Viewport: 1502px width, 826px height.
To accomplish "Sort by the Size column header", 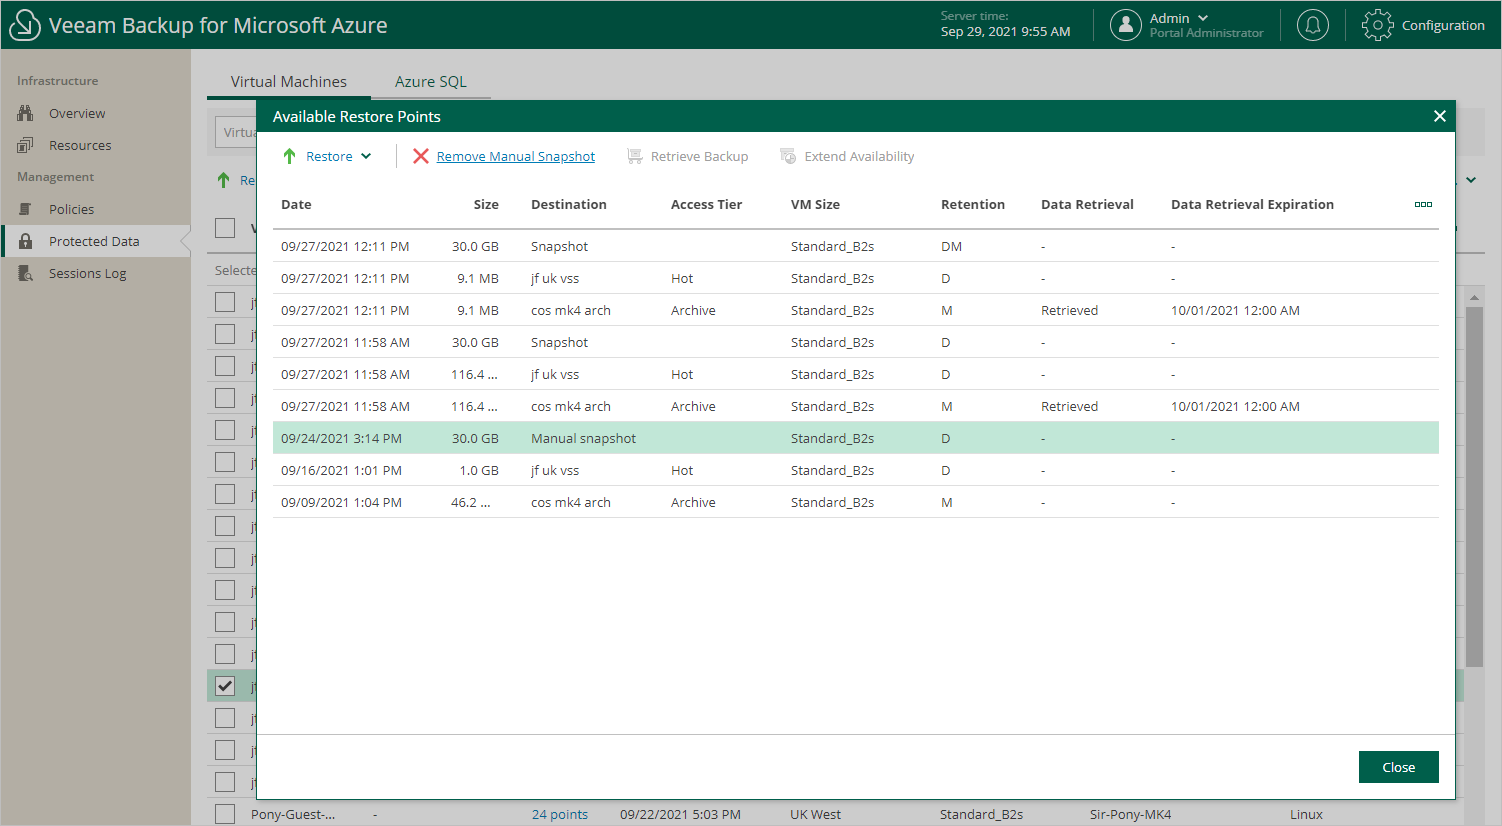I will tap(486, 204).
